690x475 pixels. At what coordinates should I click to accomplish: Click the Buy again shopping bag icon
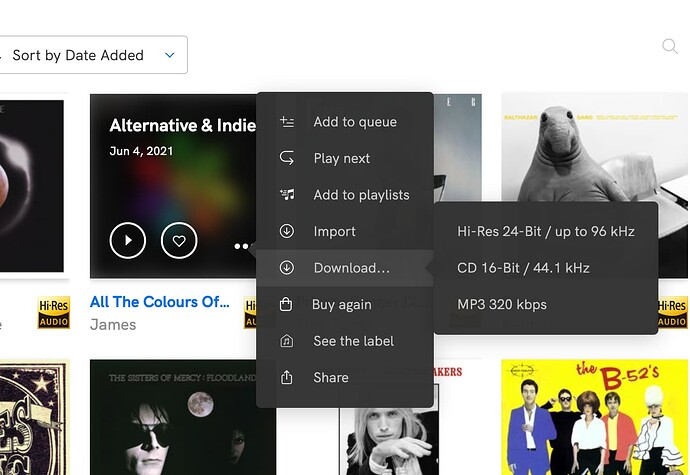coord(287,304)
